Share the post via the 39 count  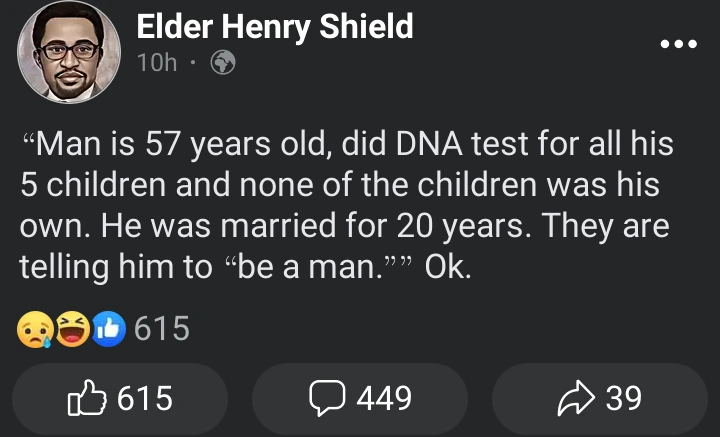coord(624,399)
